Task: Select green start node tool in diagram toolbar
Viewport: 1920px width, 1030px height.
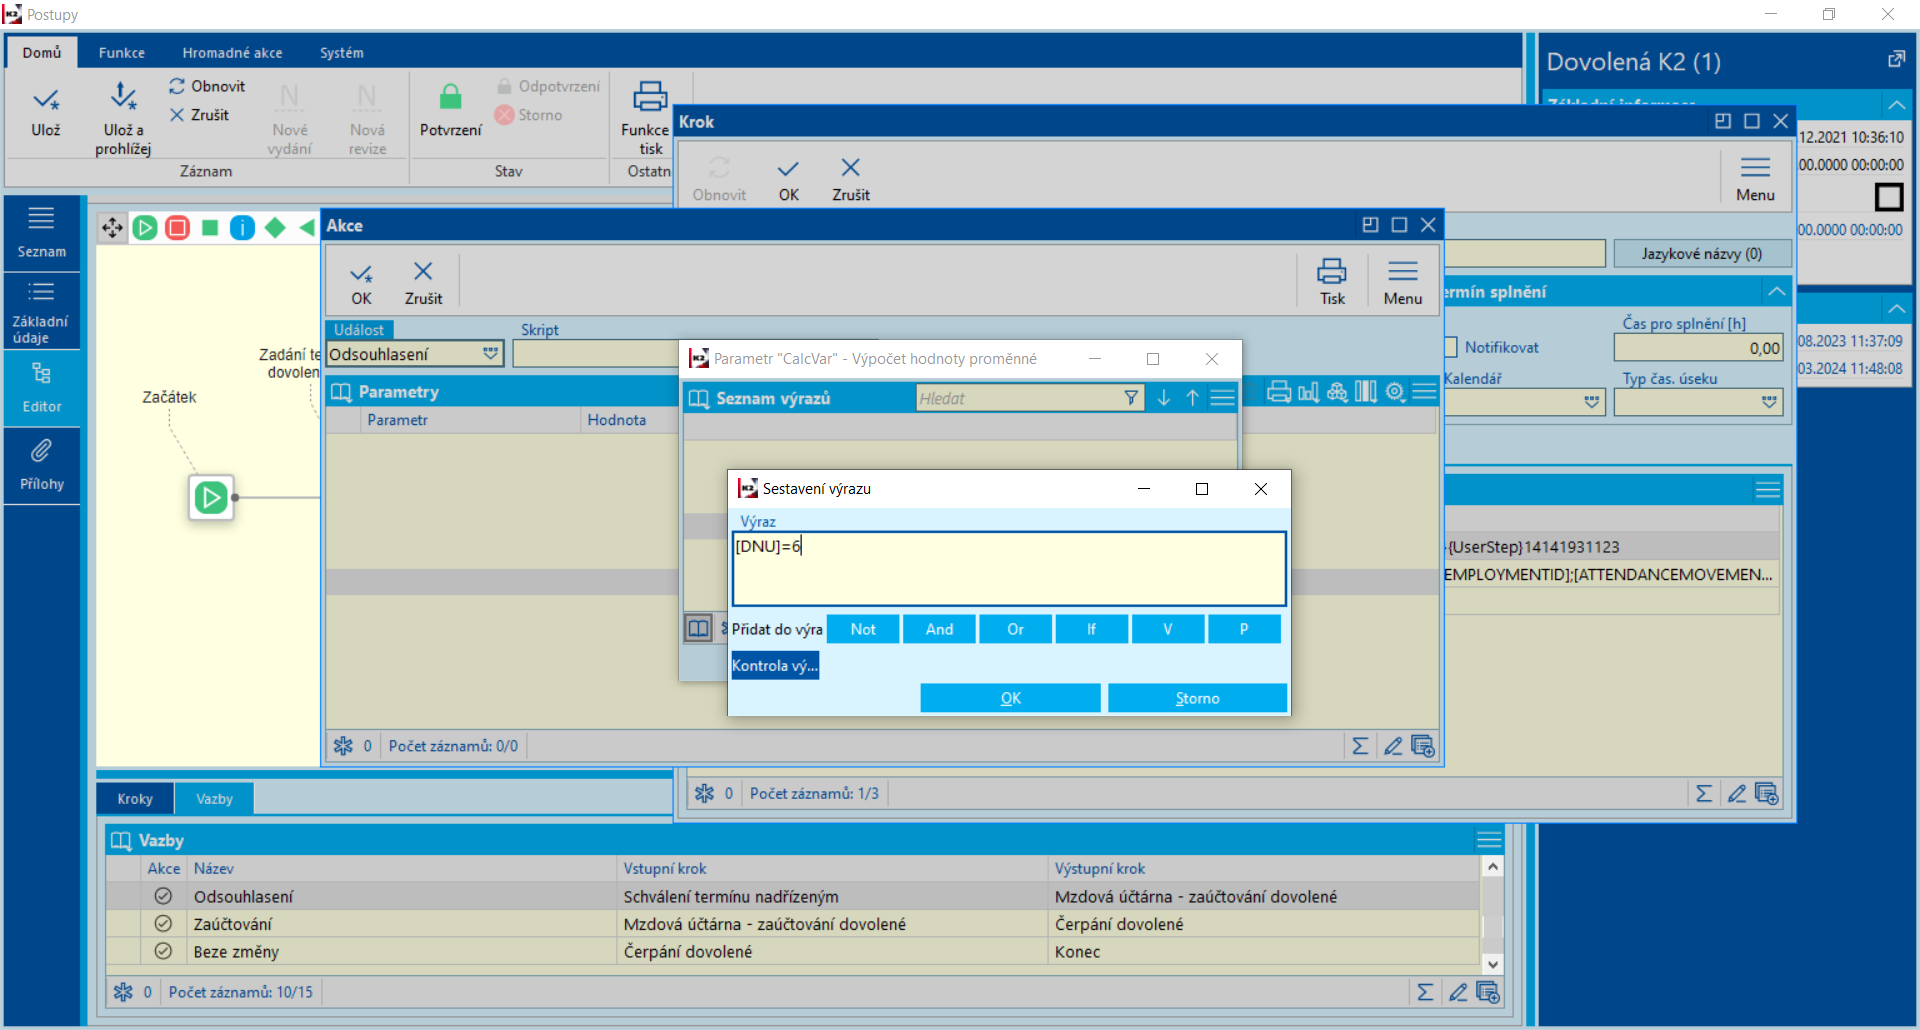Action: tap(145, 228)
